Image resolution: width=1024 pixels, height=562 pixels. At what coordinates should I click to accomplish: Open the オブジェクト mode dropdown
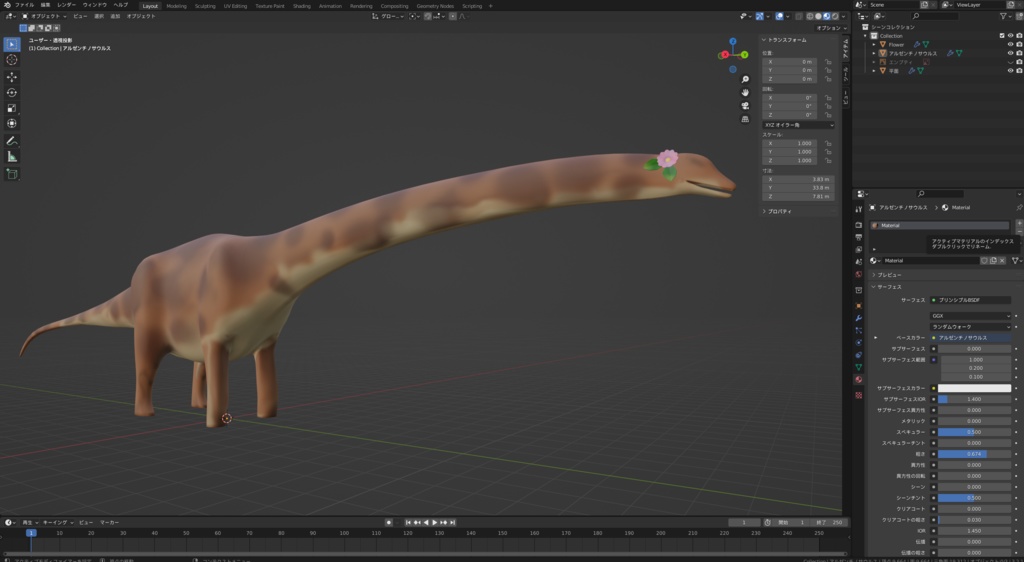click(44, 16)
